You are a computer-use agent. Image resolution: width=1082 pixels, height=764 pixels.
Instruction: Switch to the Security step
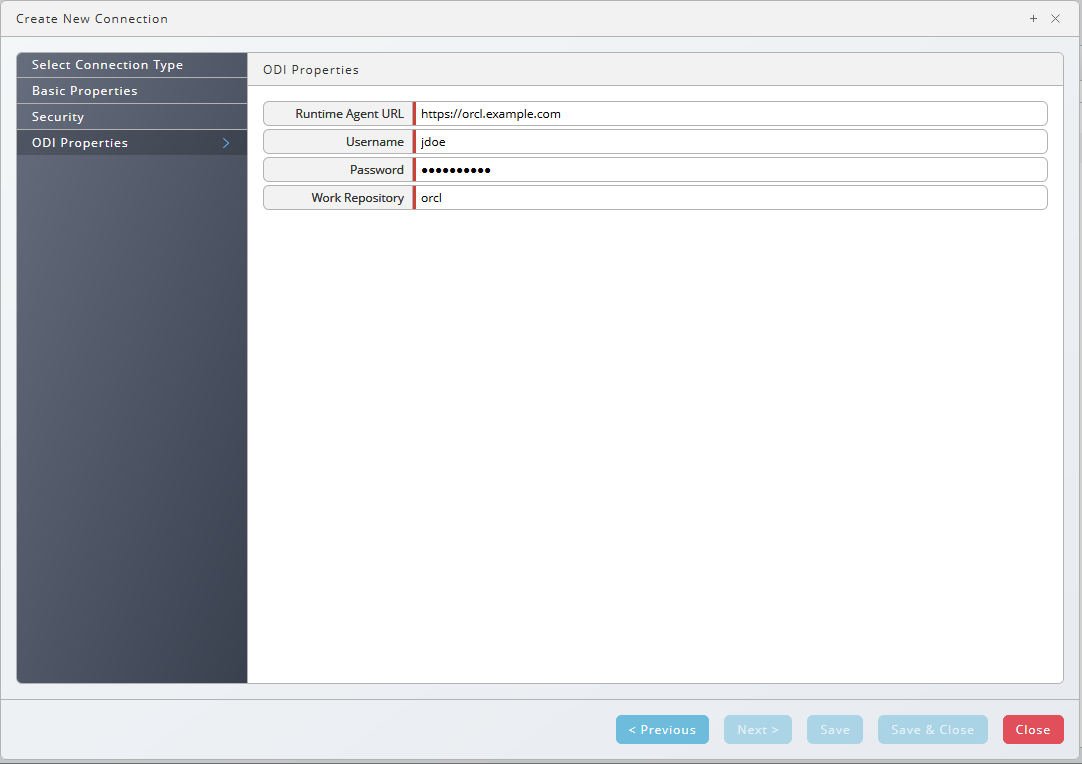click(x=132, y=117)
